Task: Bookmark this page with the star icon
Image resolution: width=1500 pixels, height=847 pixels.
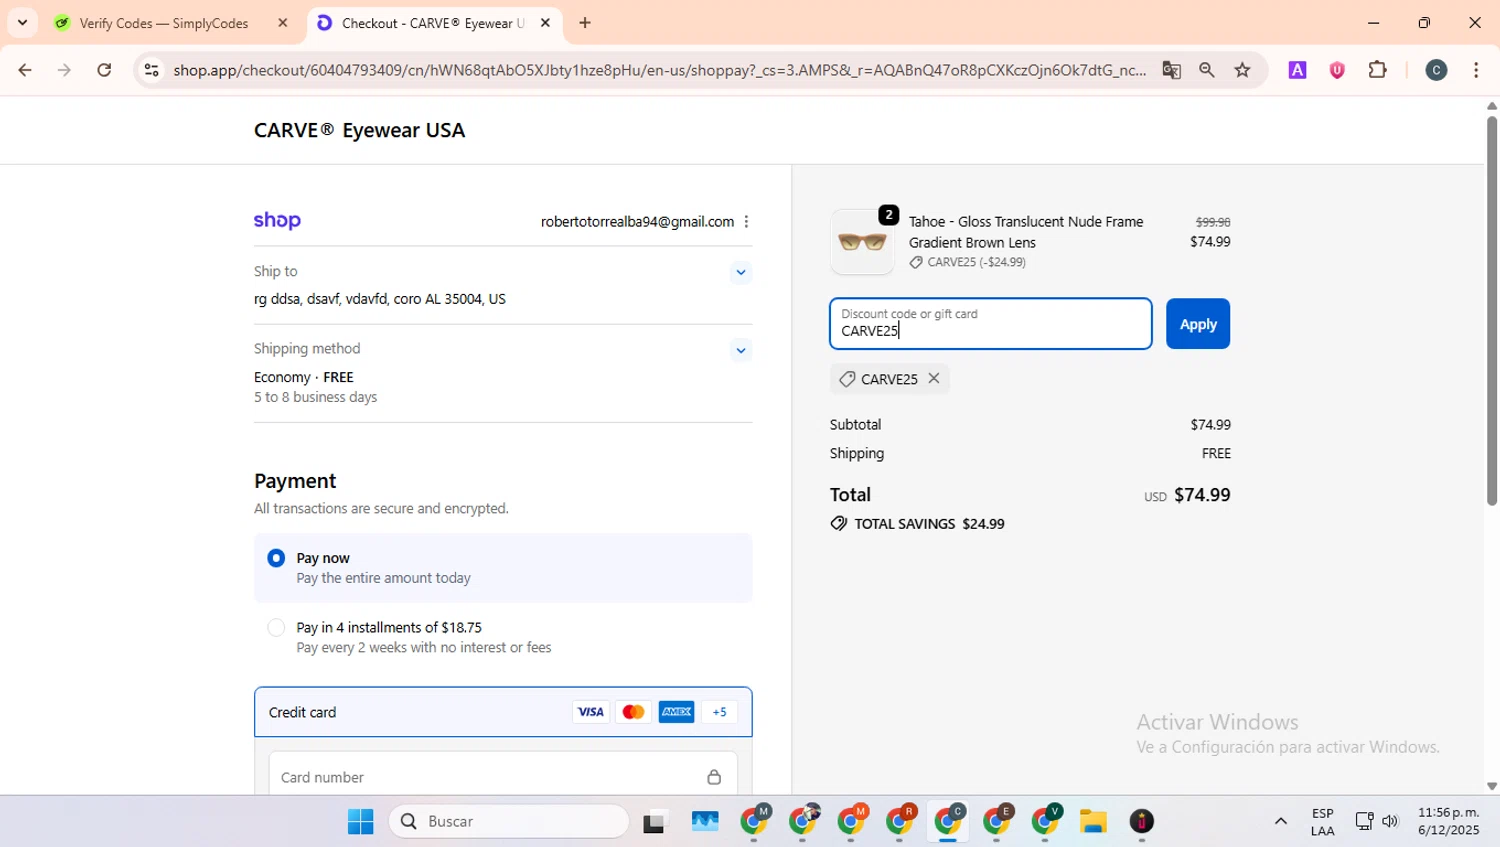Action: click(x=1242, y=70)
